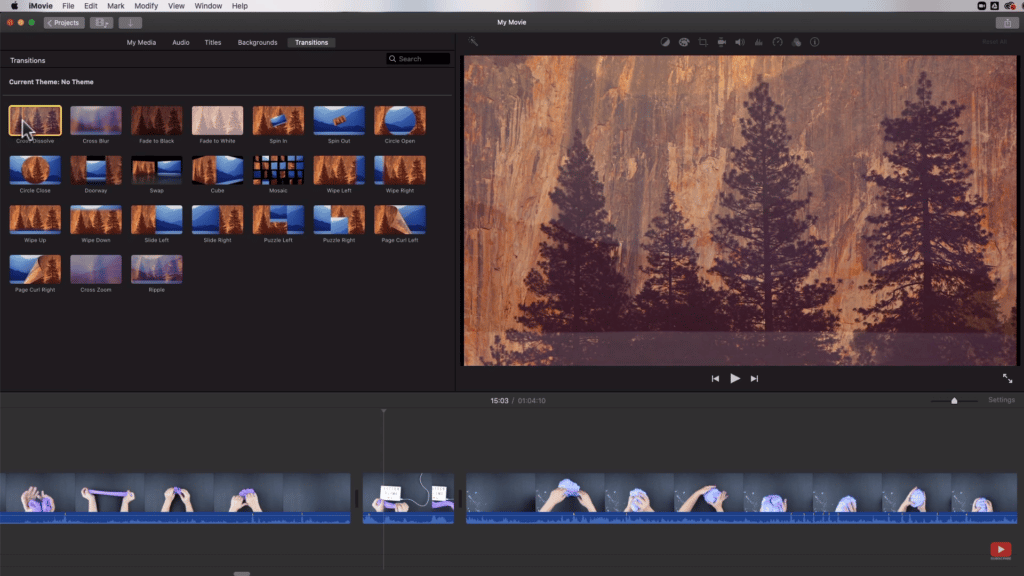The image size is (1024, 576).
Task: Switch to the My Media tab
Action: coord(141,43)
